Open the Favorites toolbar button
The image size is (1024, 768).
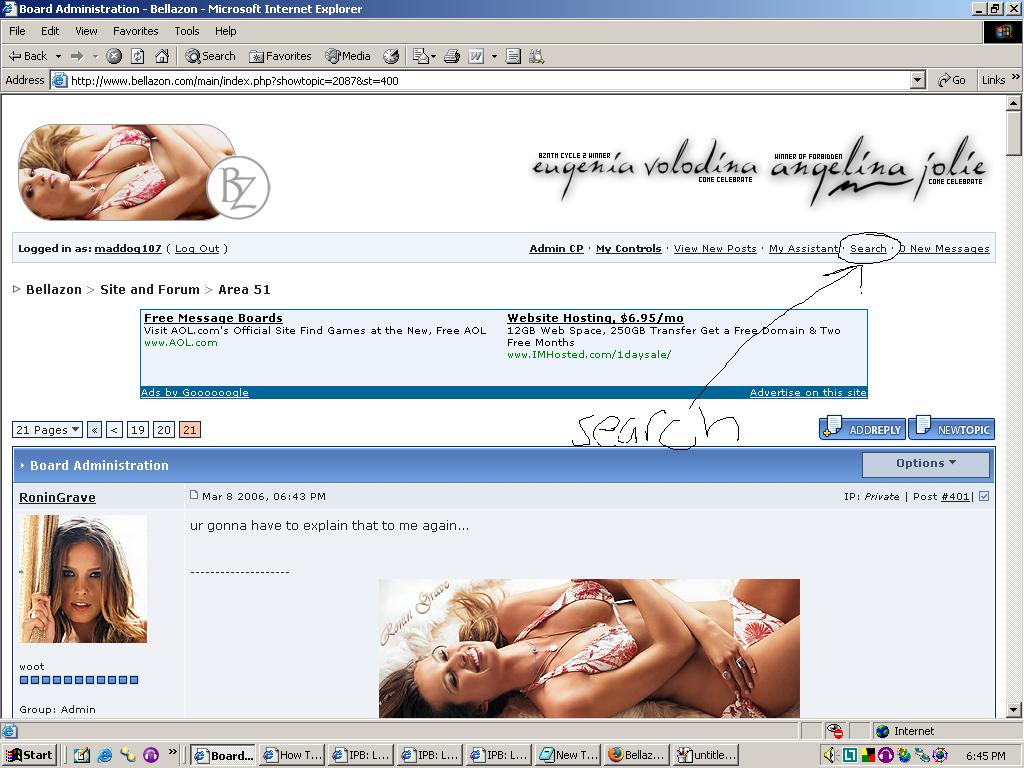(280, 56)
